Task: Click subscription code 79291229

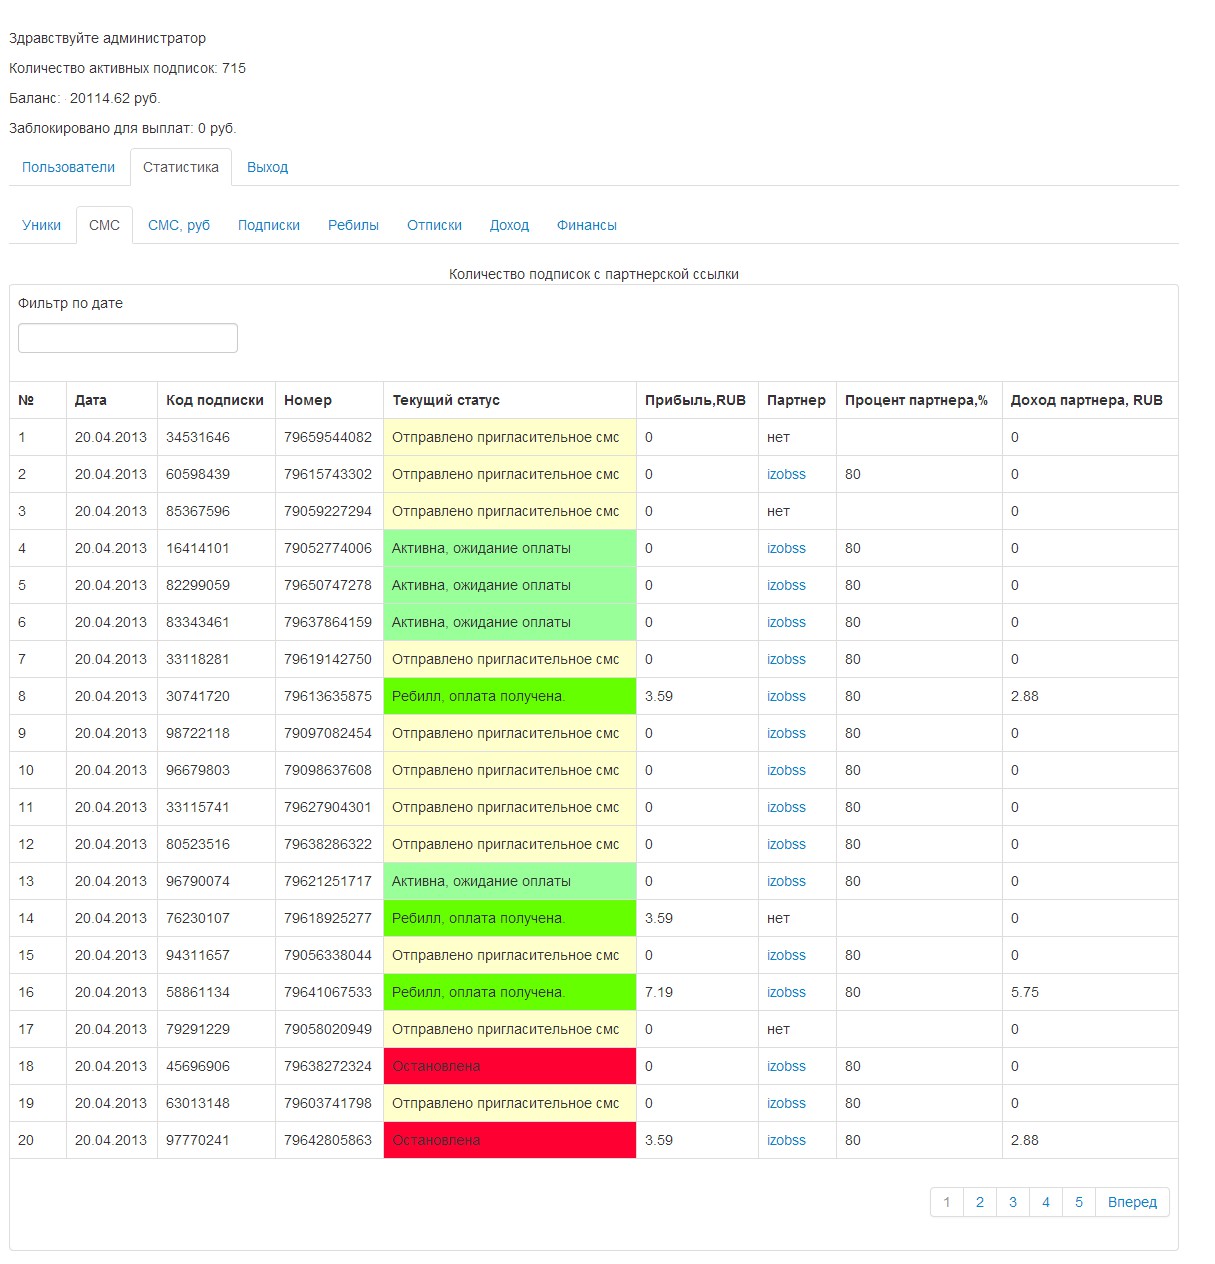Action: (198, 1029)
